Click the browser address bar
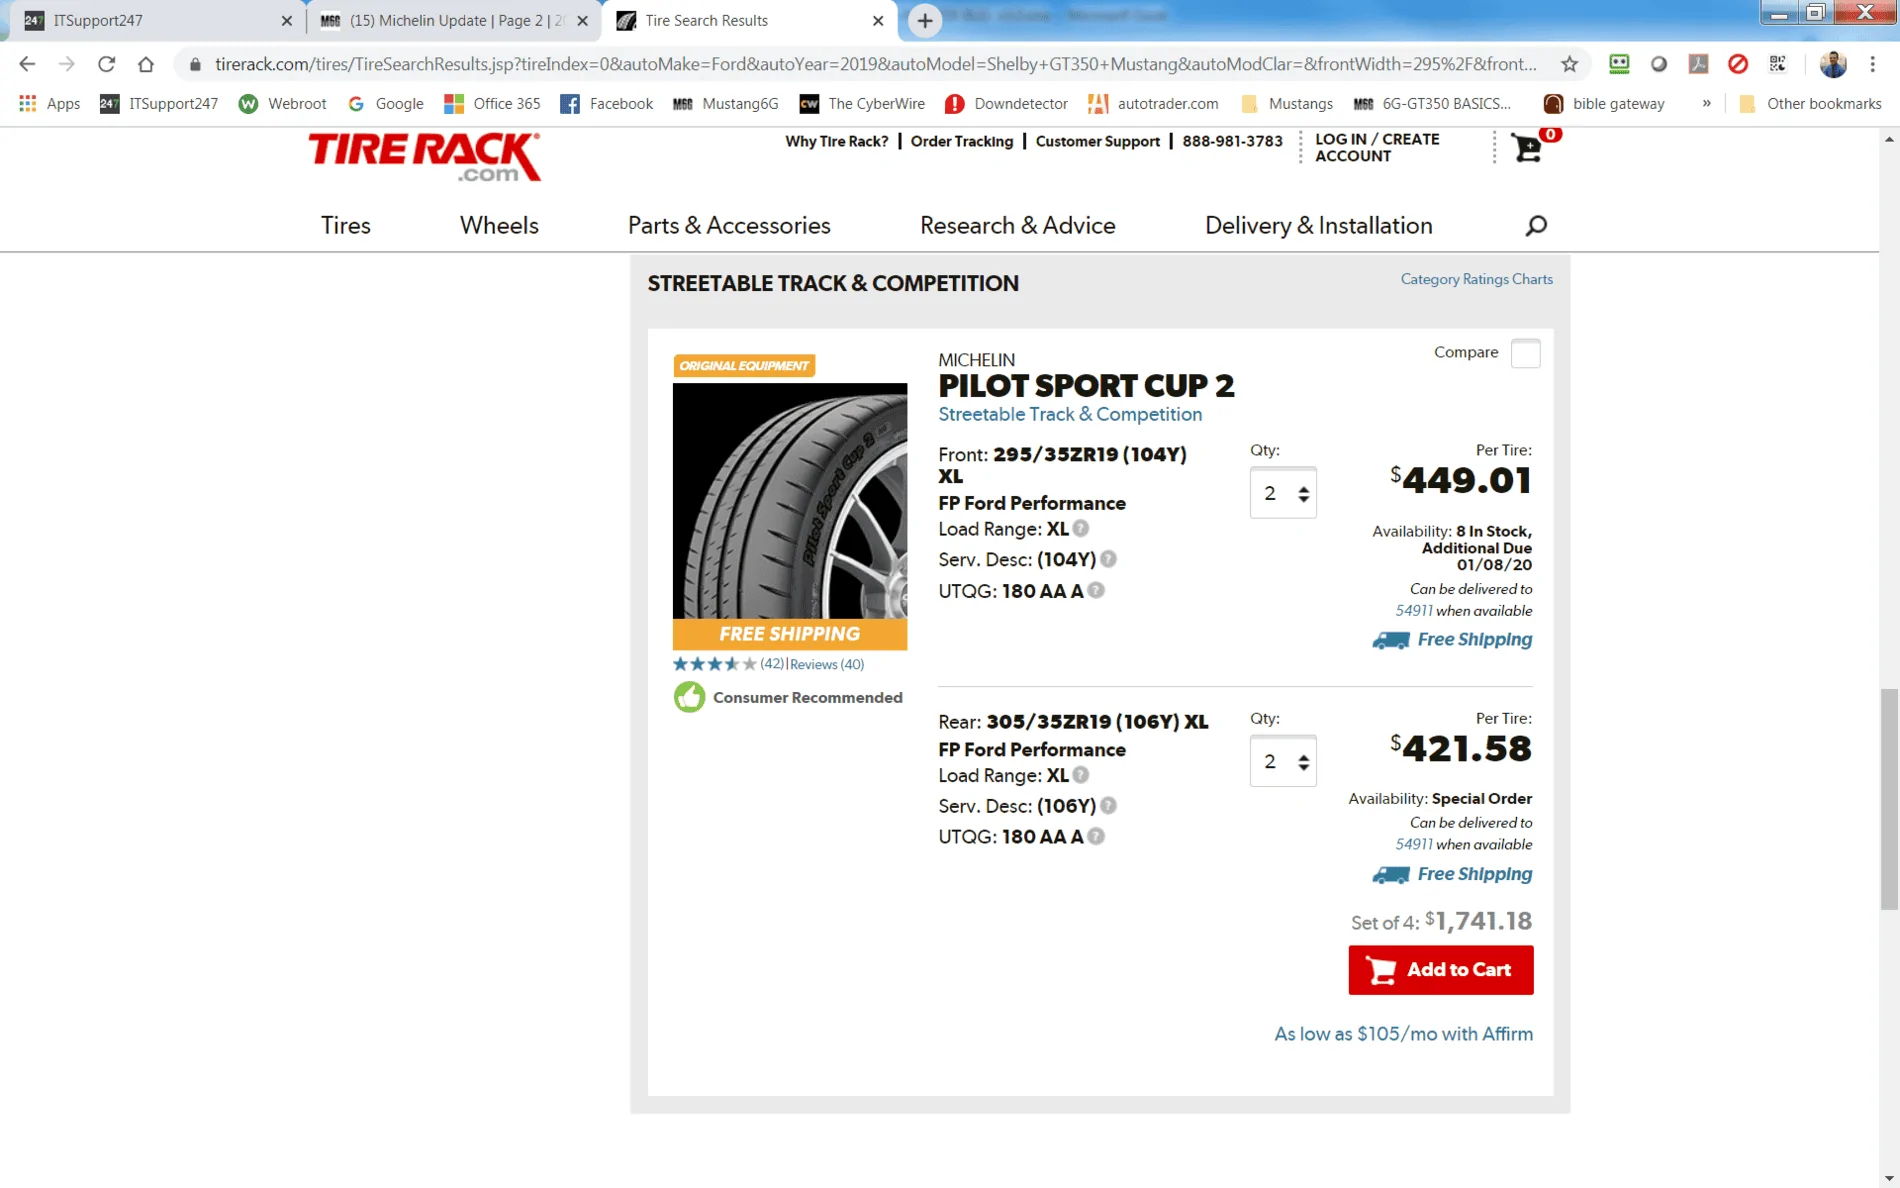The height and width of the screenshot is (1188, 1900). pos(875,64)
